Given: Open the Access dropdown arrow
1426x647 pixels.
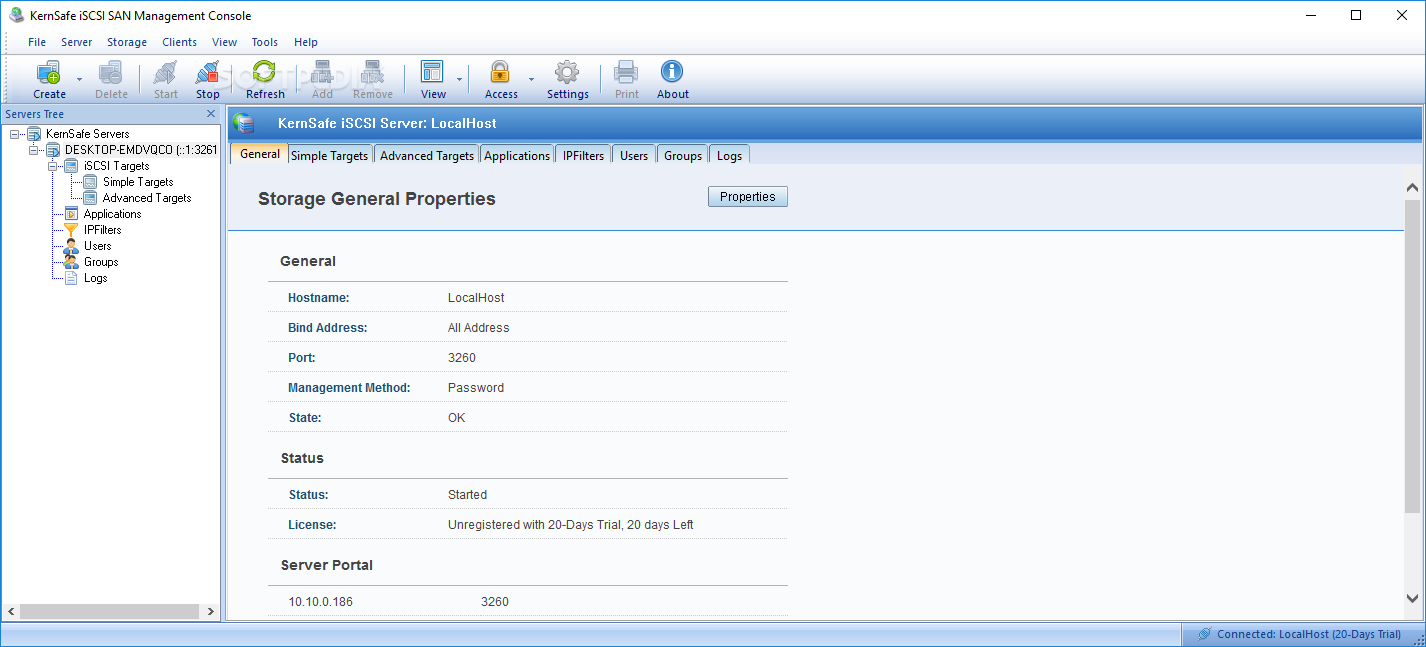Looking at the screenshot, I should [x=531, y=79].
